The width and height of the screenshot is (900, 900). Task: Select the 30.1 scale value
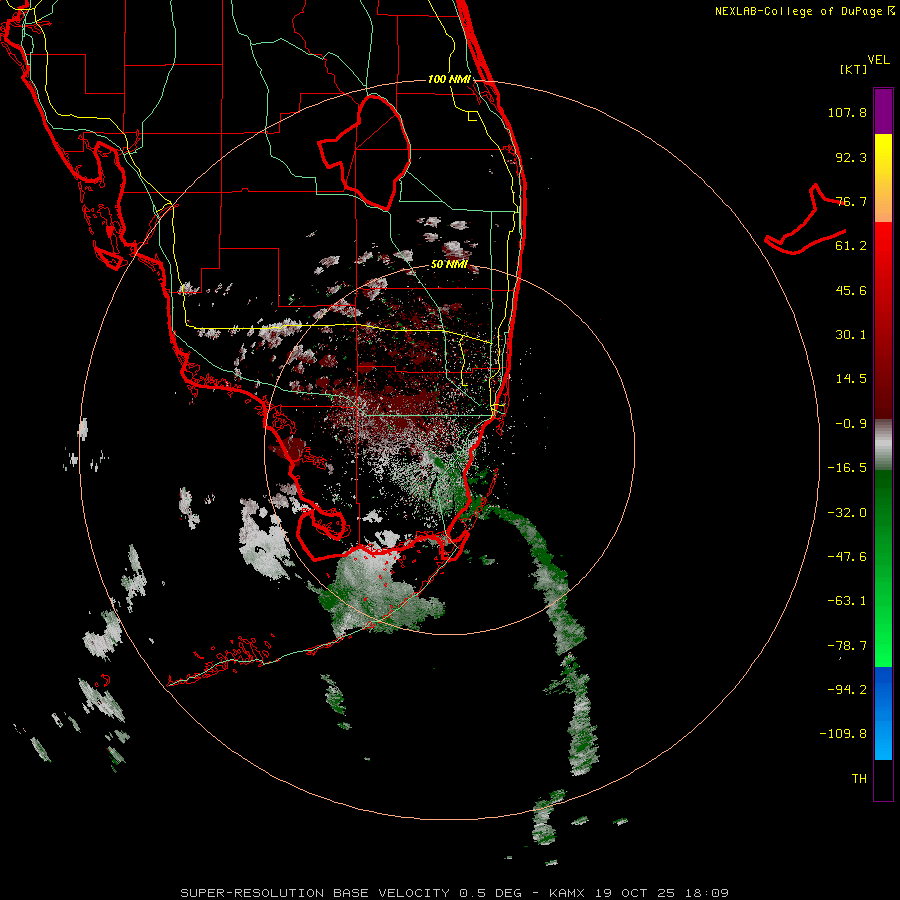pos(851,335)
